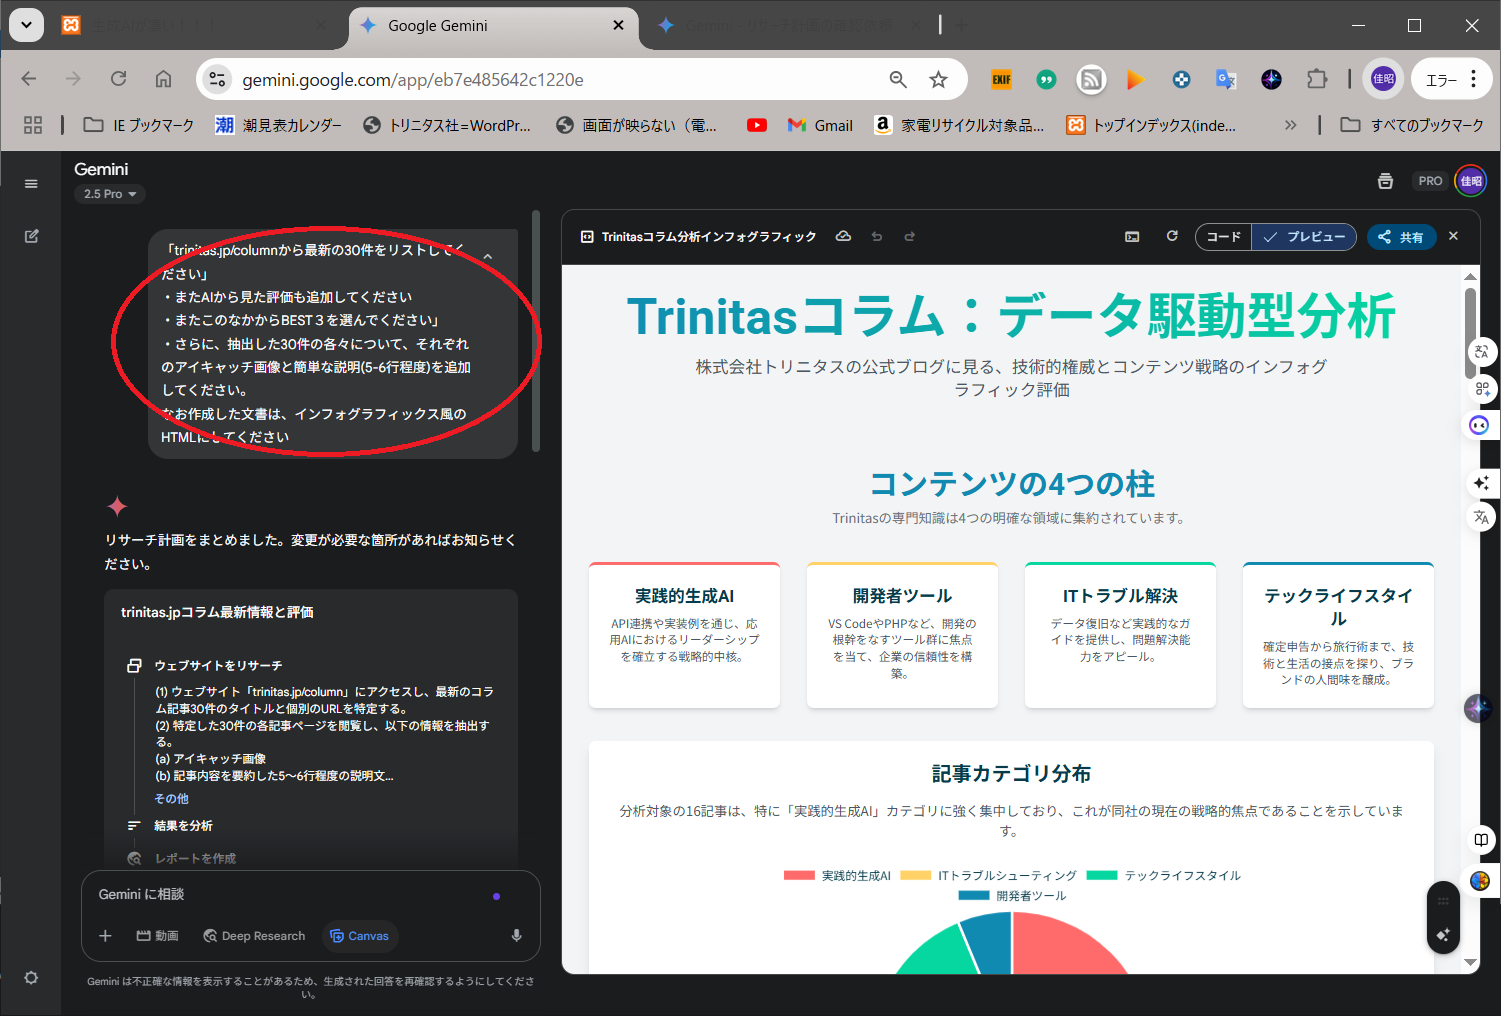Click the address bar URL
Image resolution: width=1501 pixels, height=1016 pixels.
(413, 80)
